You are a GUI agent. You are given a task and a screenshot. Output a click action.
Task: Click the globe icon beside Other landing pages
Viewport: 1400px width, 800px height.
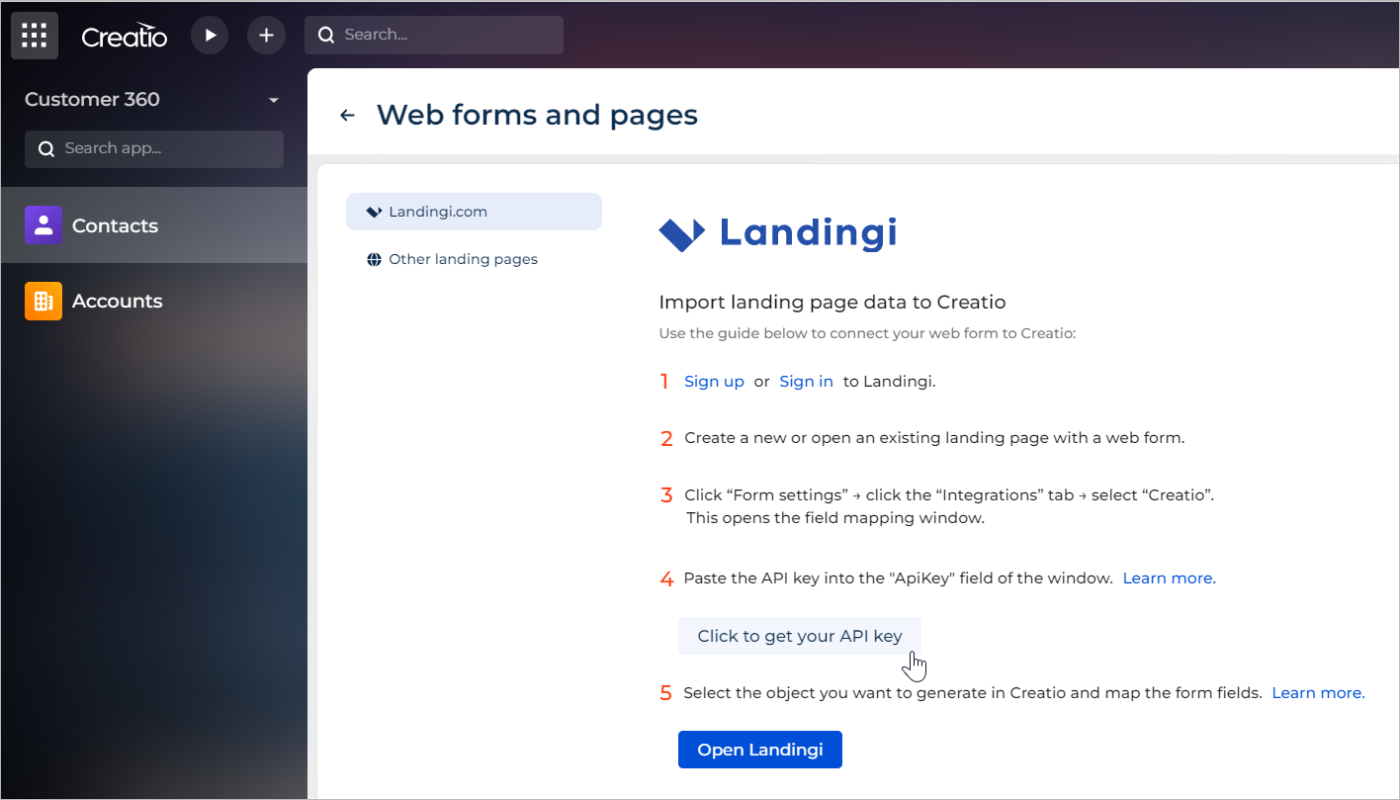[373, 258]
